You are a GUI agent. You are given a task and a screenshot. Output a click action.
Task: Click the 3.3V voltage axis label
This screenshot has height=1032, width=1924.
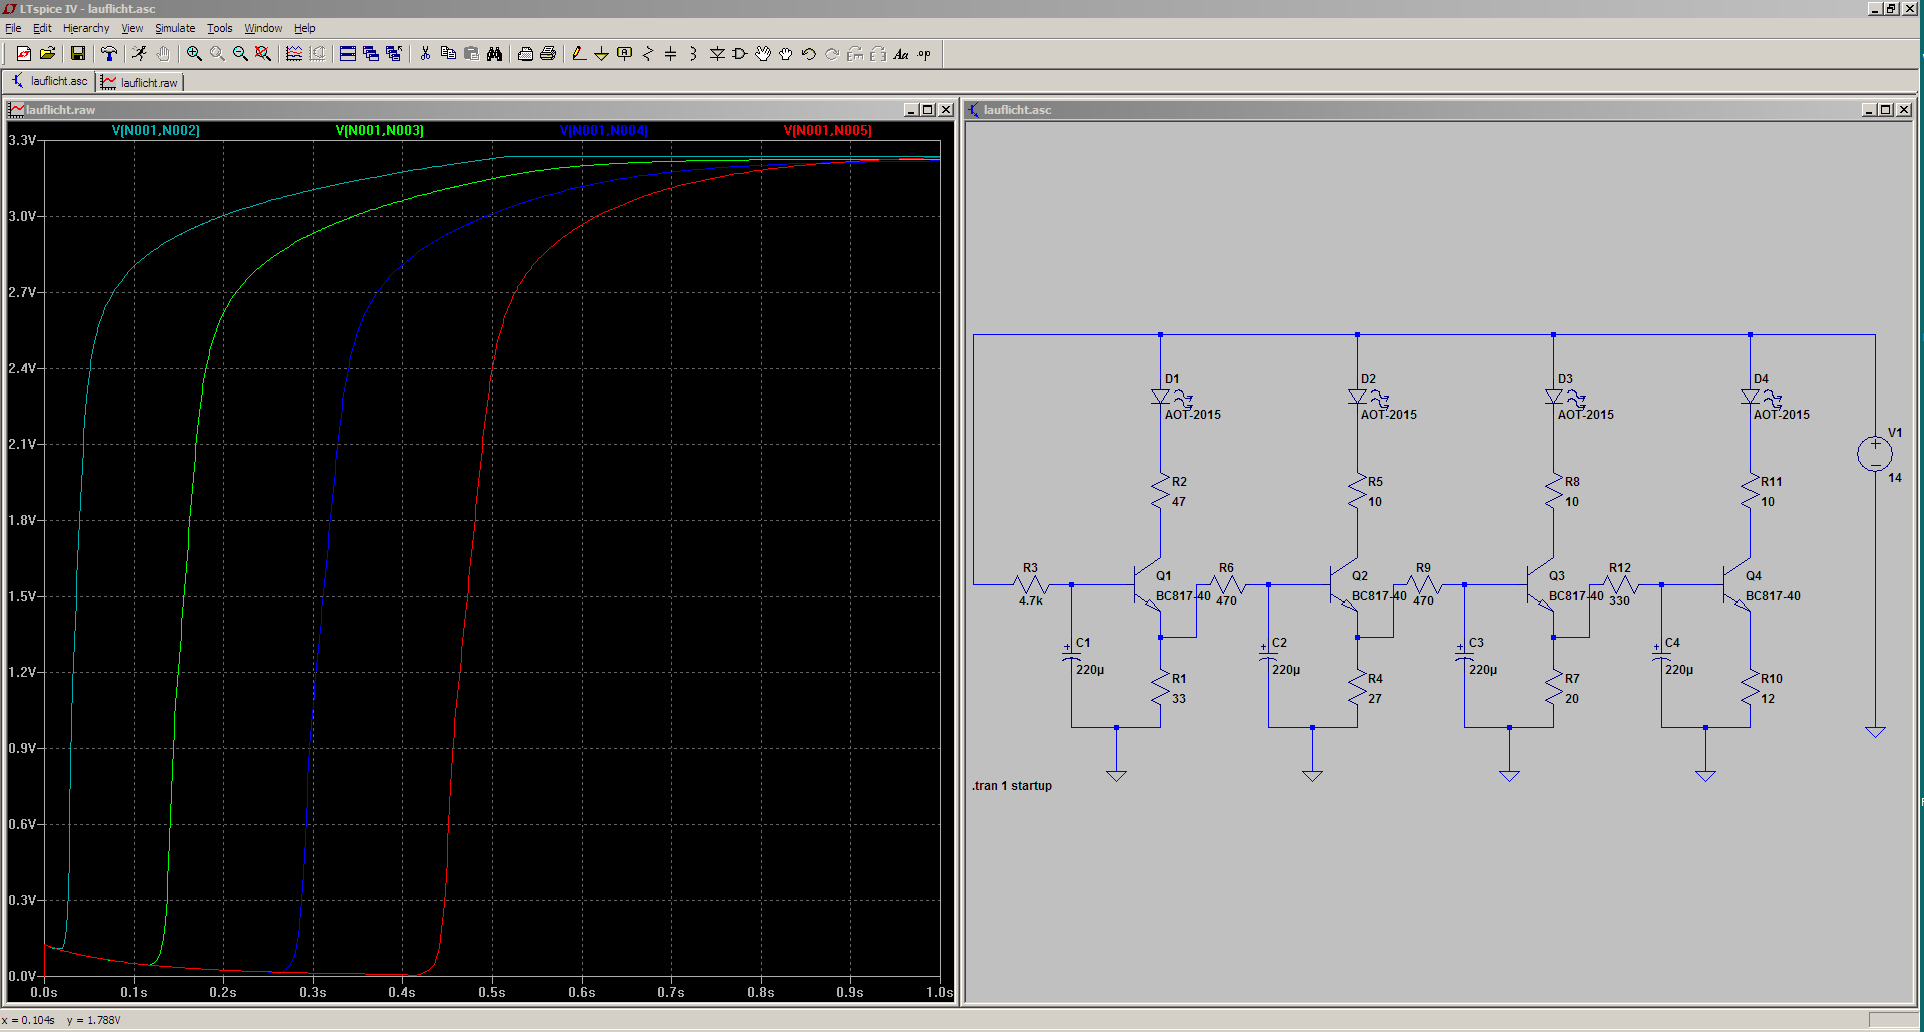coord(22,140)
